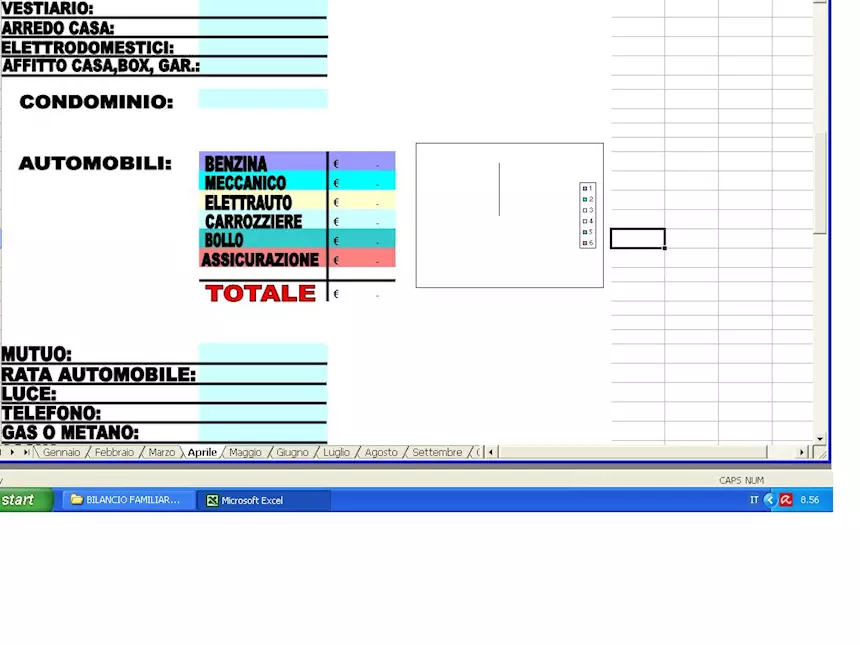The height and width of the screenshot is (645, 860).
Task: Click the TELEFONO value cell
Action: pos(263,412)
